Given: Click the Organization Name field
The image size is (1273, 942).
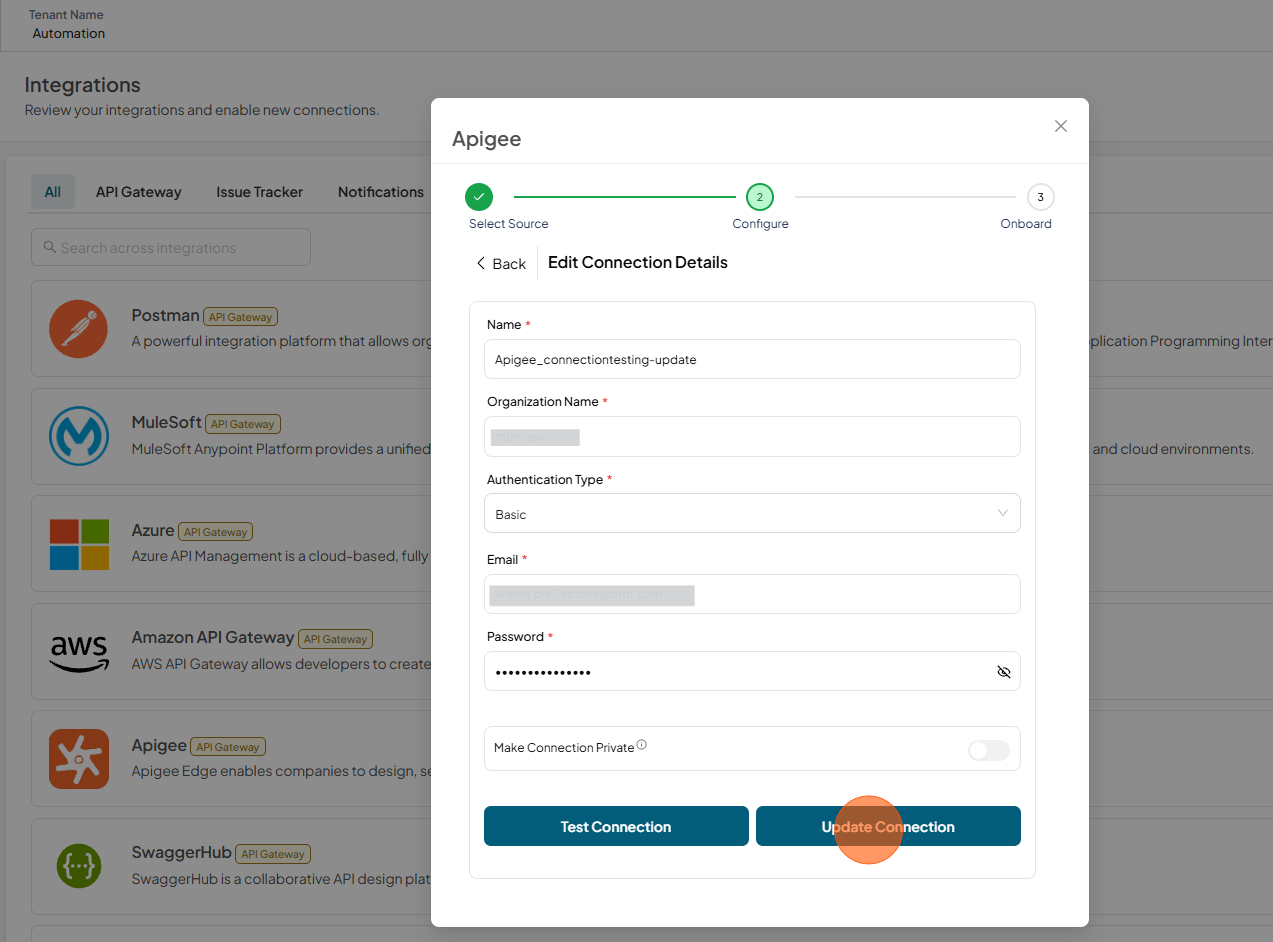Looking at the screenshot, I should (752, 437).
